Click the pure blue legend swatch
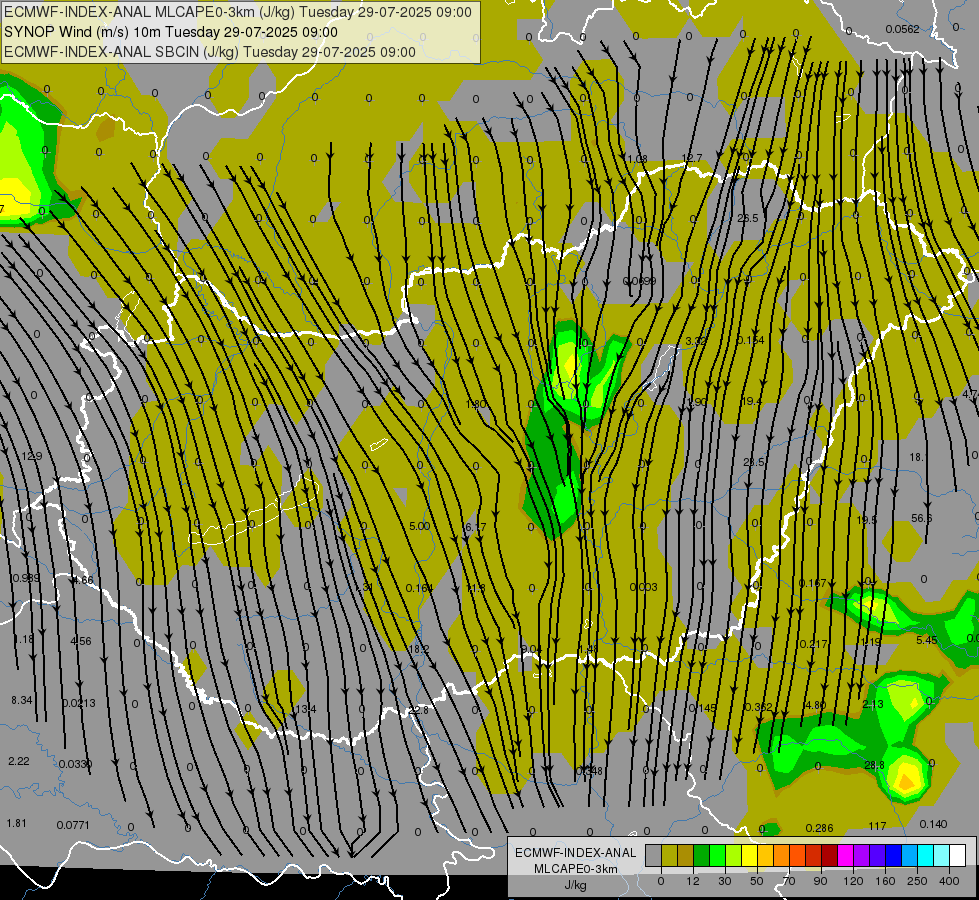Viewport: 979px width, 900px height. tap(893, 855)
